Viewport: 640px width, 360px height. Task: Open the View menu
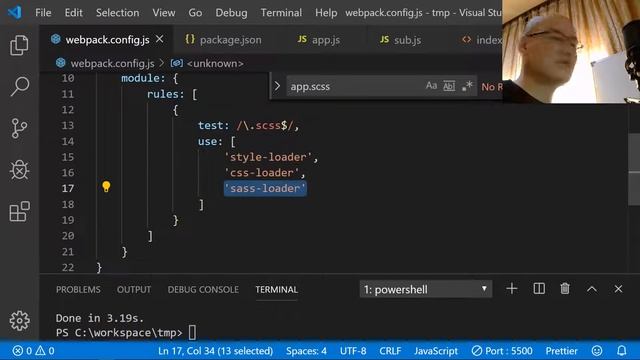point(164,13)
